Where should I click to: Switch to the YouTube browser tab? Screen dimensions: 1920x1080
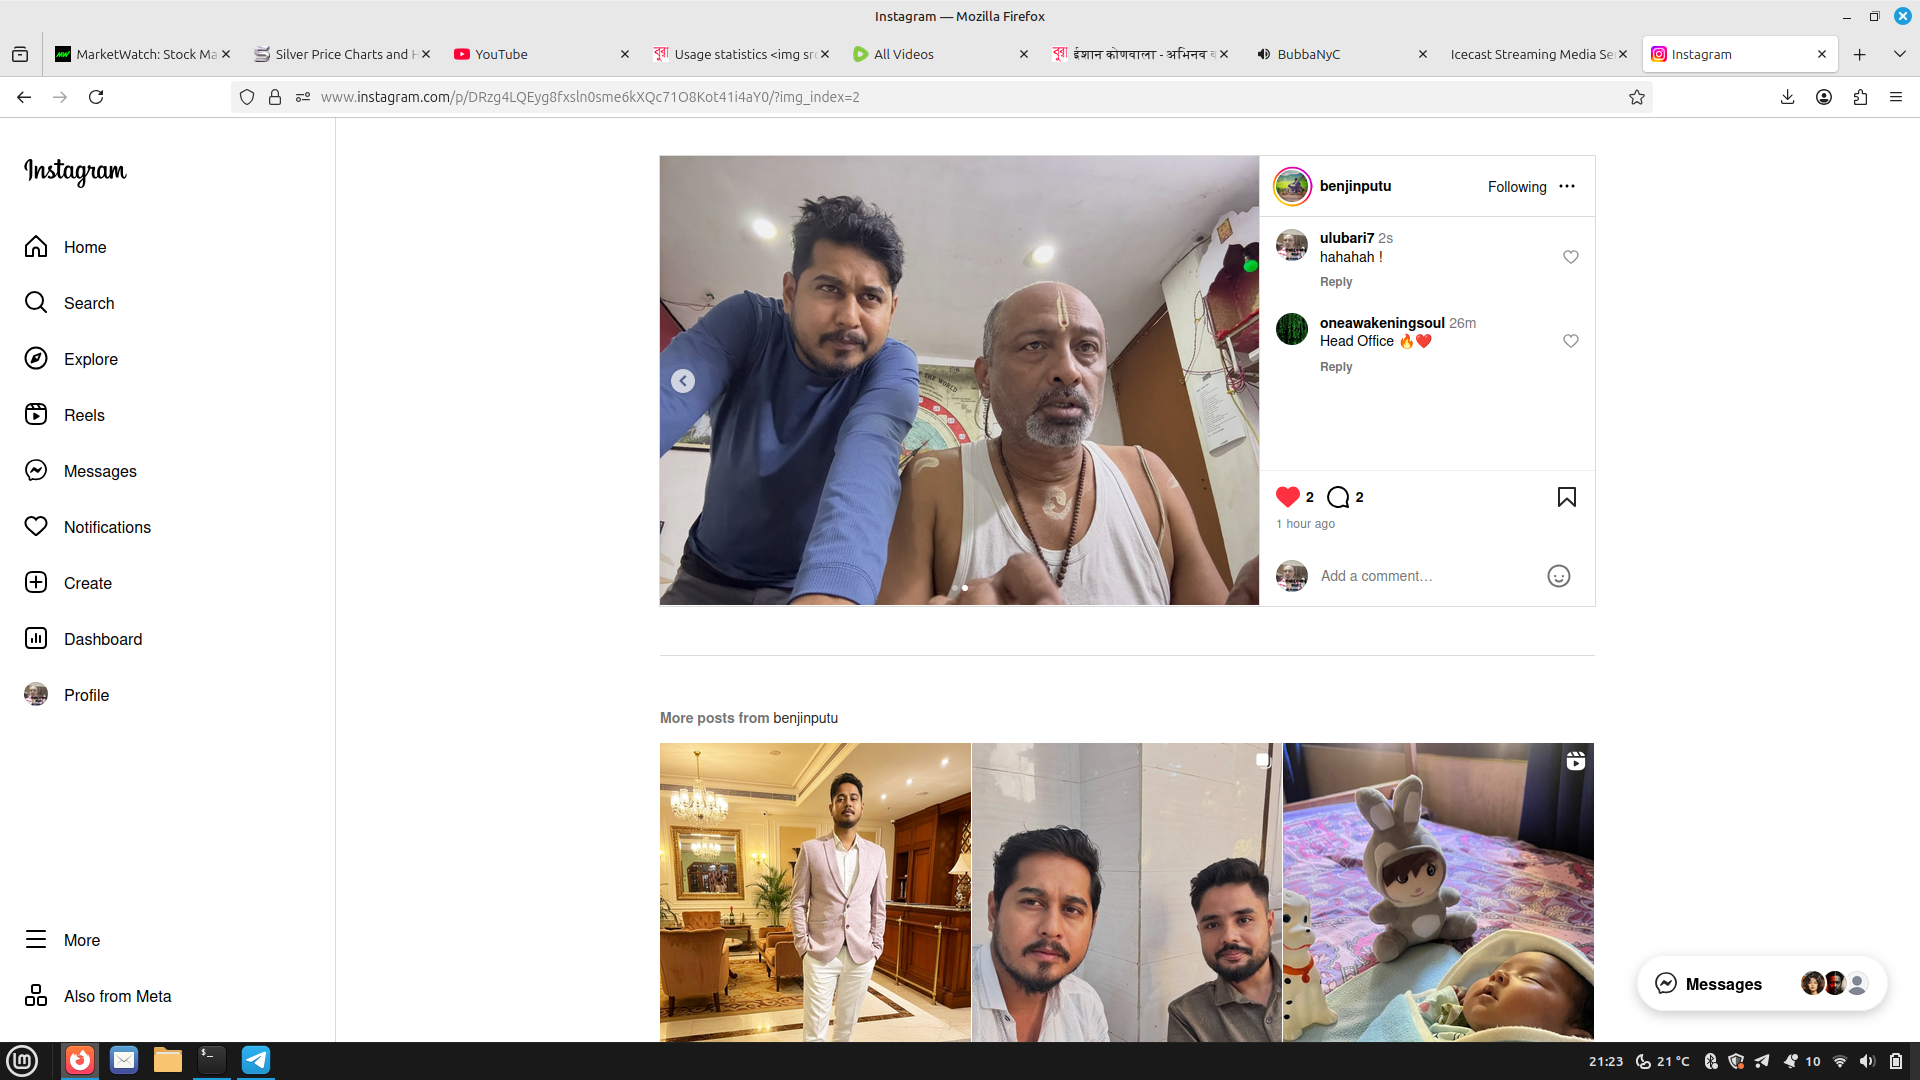501,54
